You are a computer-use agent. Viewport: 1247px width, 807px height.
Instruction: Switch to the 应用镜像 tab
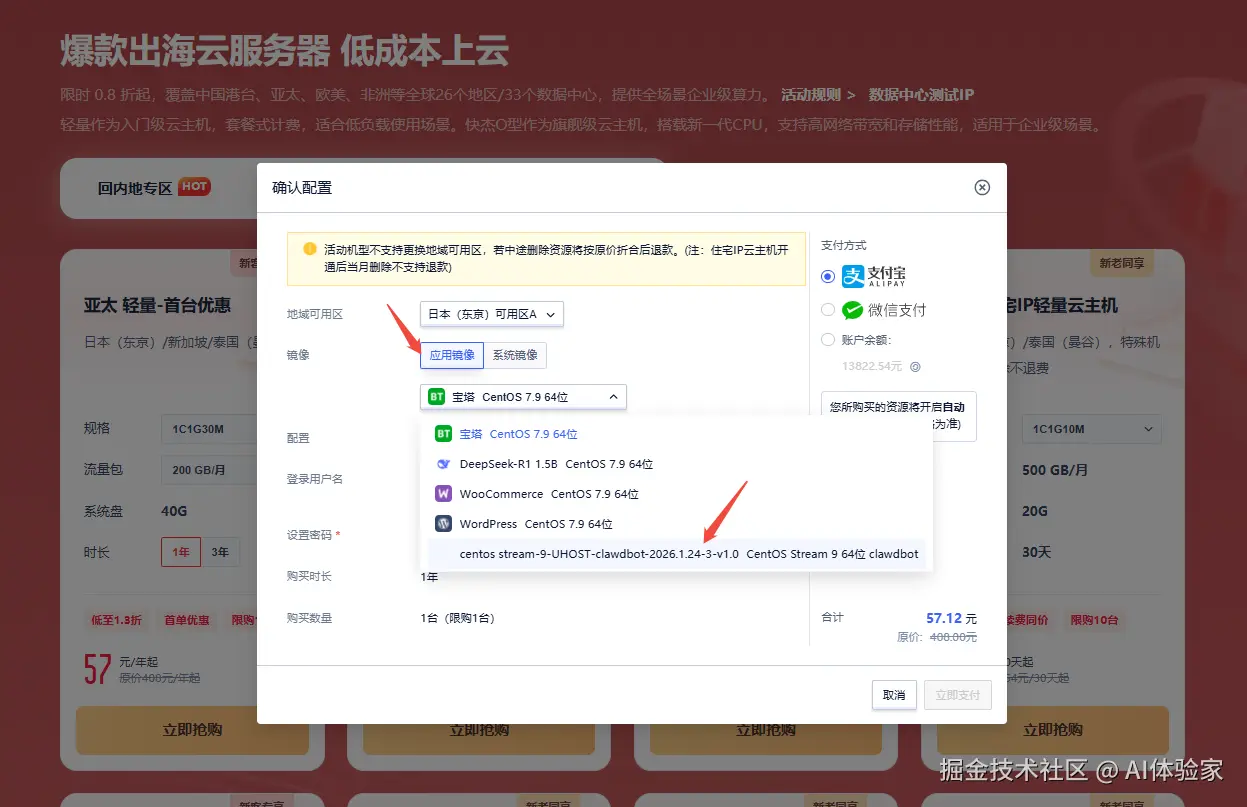pyautogui.click(x=452, y=355)
